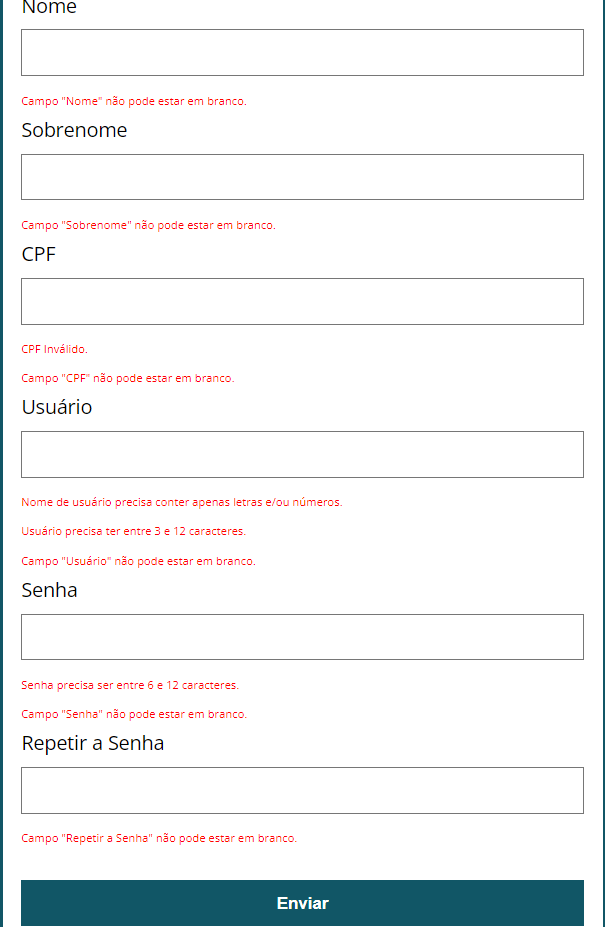Select the Senha field label
This screenshot has height=927, width=605.
click(x=47, y=590)
